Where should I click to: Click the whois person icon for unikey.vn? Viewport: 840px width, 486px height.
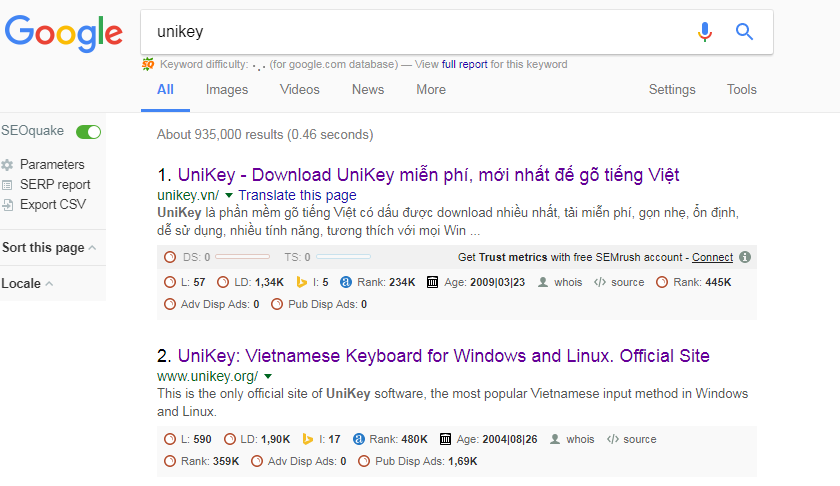pyautogui.click(x=543, y=282)
